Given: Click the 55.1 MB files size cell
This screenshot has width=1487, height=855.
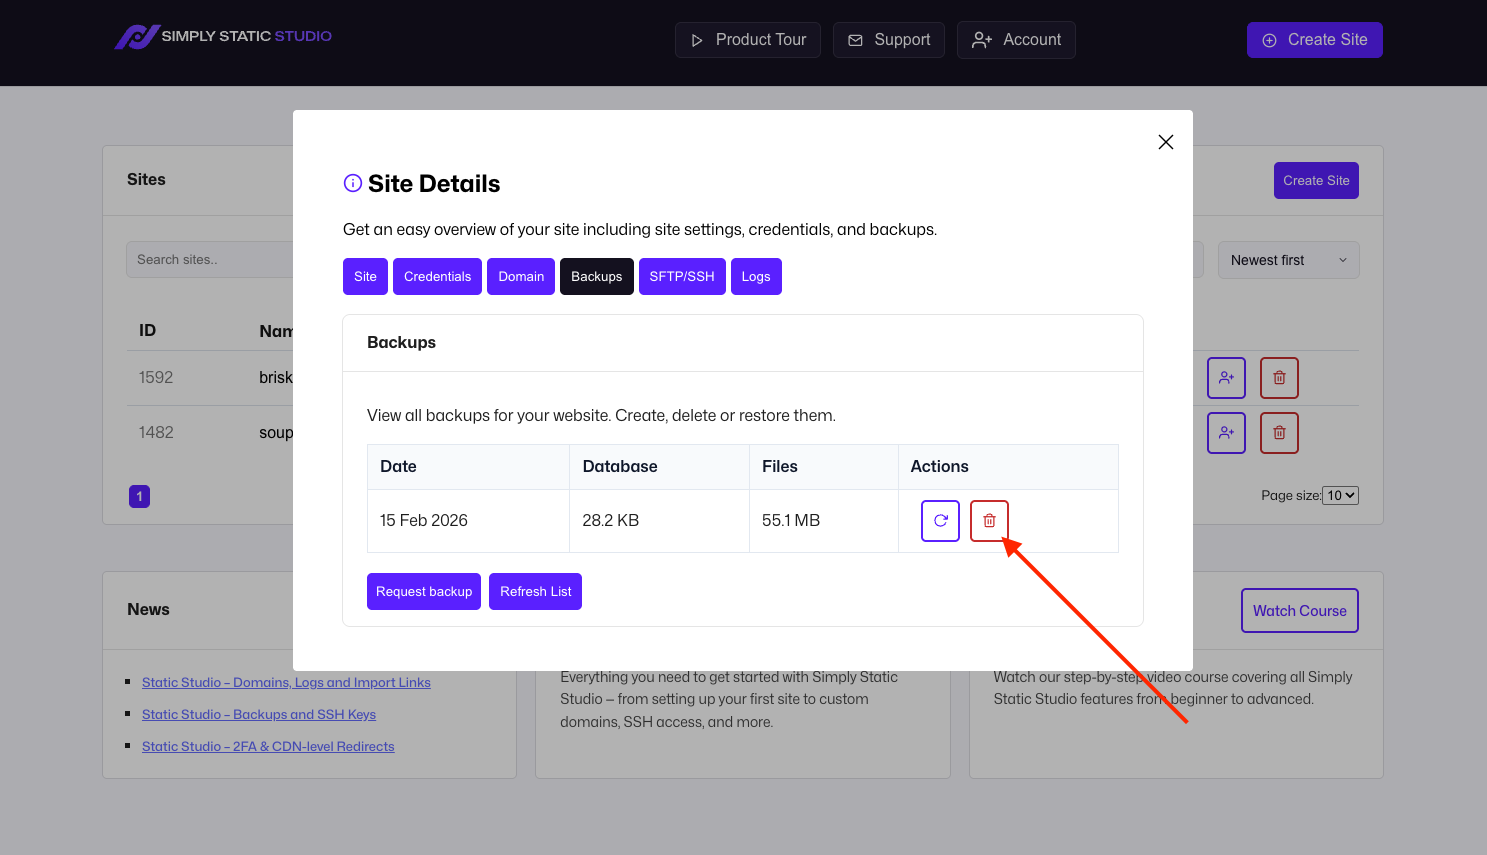Looking at the screenshot, I should click(823, 521).
